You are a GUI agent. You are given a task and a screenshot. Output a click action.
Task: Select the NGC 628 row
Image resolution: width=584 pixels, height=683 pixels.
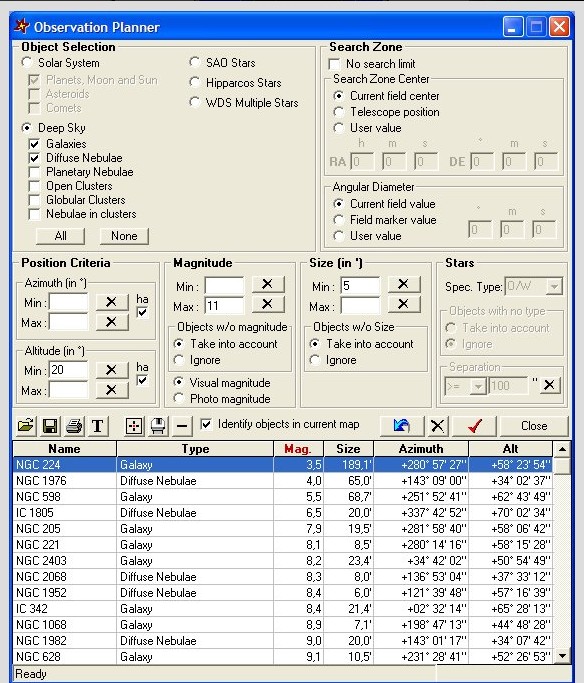(283, 656)
